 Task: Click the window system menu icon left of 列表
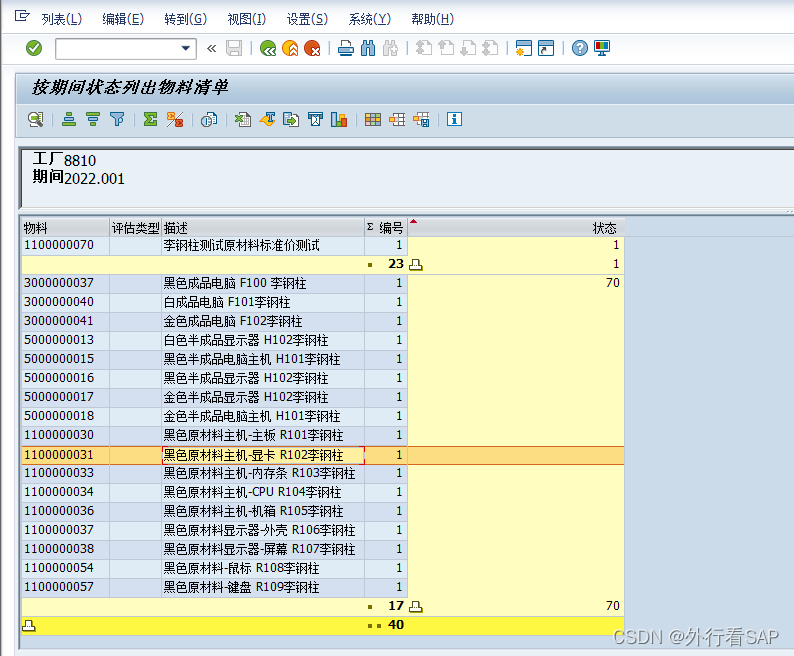[22, 16]
